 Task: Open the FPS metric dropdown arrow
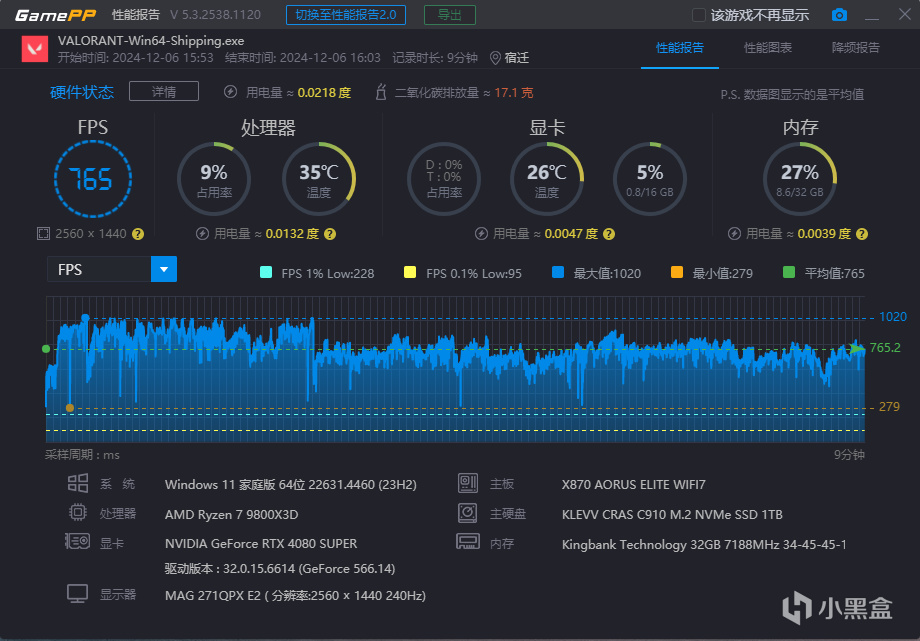pos(164,269)
